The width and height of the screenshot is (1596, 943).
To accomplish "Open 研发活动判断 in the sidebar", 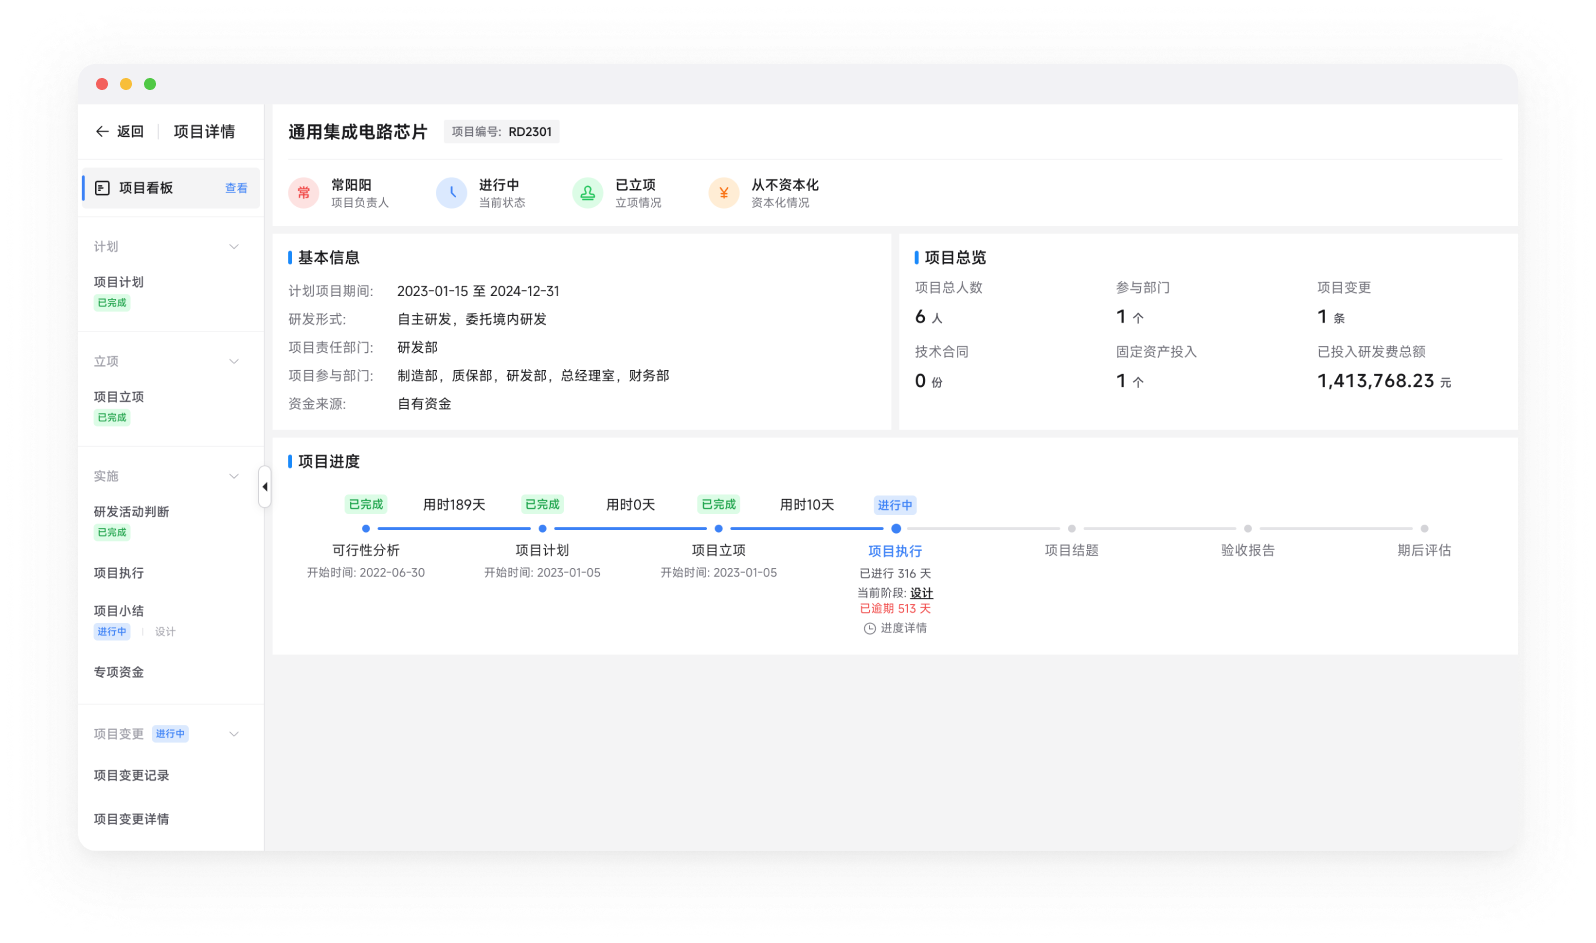I will coord(131,512).
